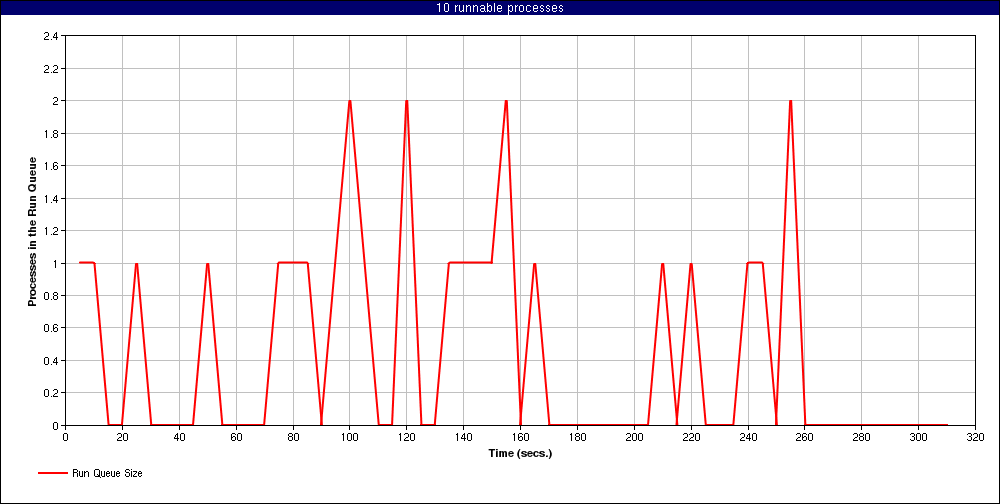Click the x-axis tick value 40
The width and height of the screenshot is (1000, 504).
click(179, 437)
